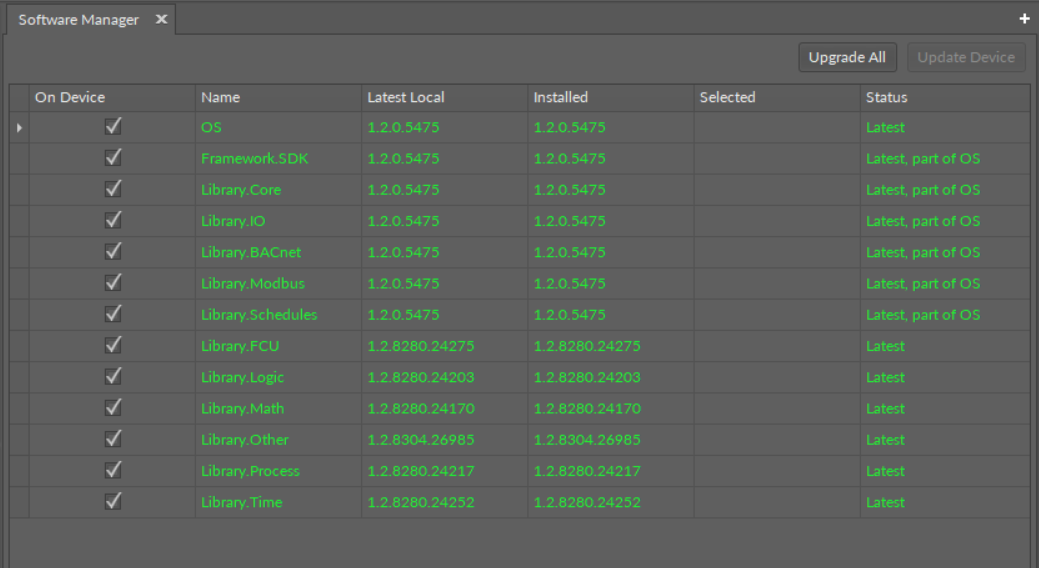Toggle the Library.Time On Device checkbox
Viewport: 1039px width, 568px height.
(113, 502)
